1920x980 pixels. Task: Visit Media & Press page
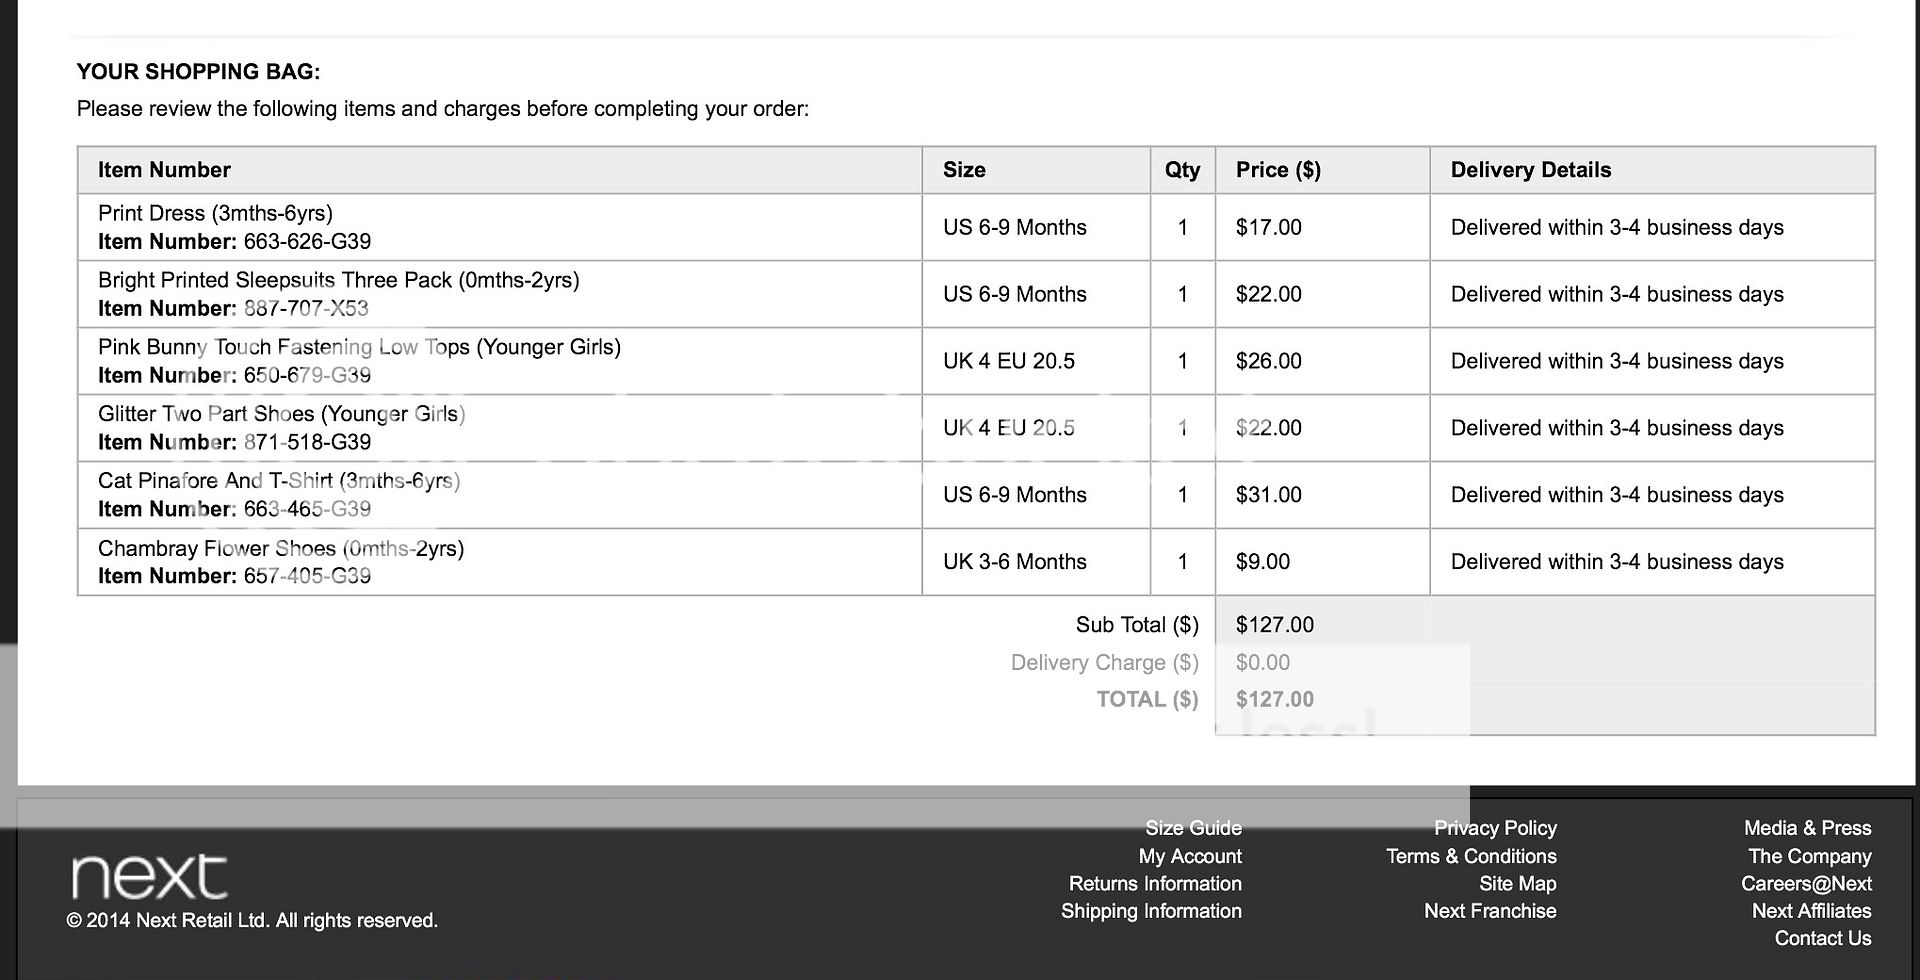1807,828
